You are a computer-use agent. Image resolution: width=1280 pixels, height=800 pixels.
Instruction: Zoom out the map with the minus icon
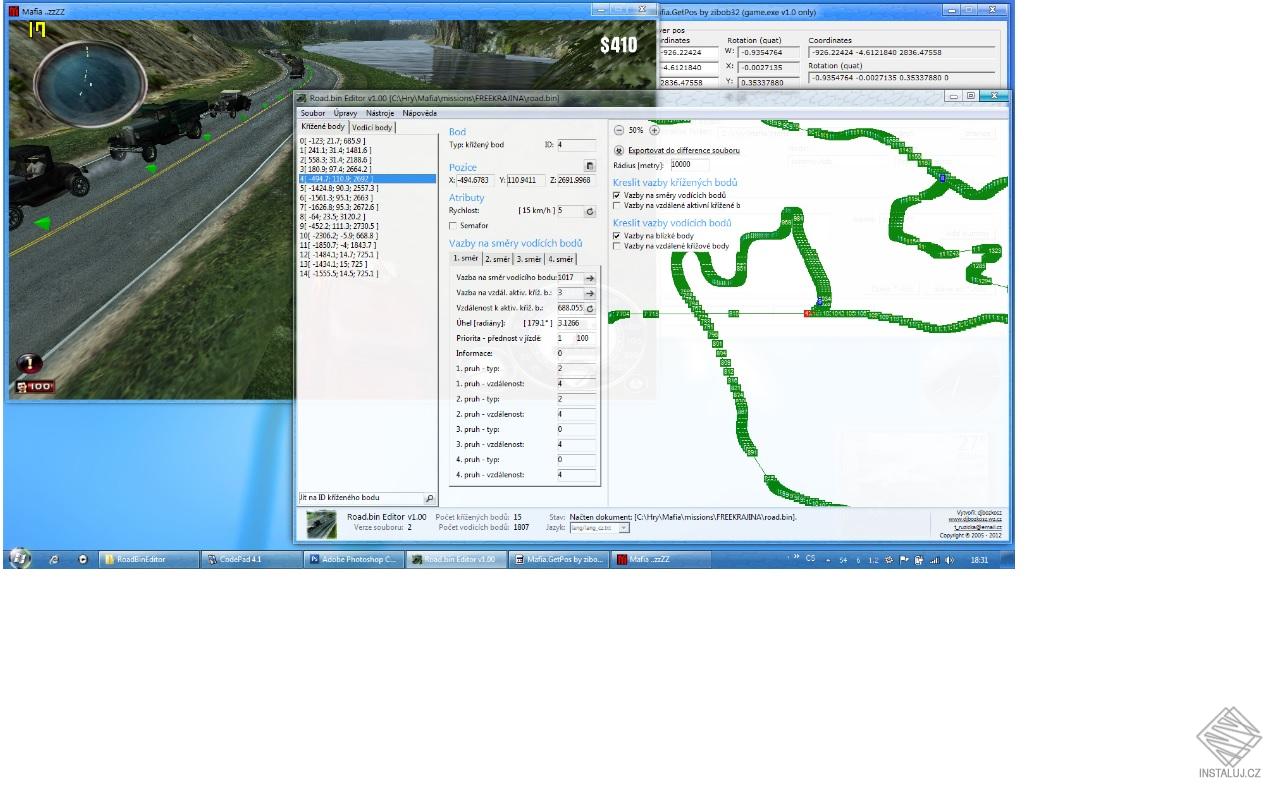pyautogui.click(x=618, y=131)
